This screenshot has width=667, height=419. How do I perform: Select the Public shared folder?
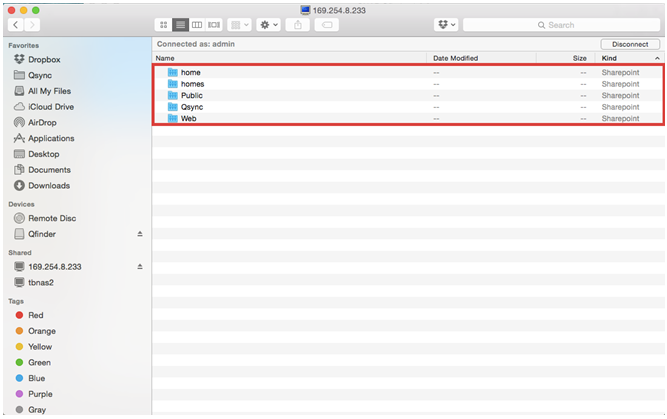192,96
